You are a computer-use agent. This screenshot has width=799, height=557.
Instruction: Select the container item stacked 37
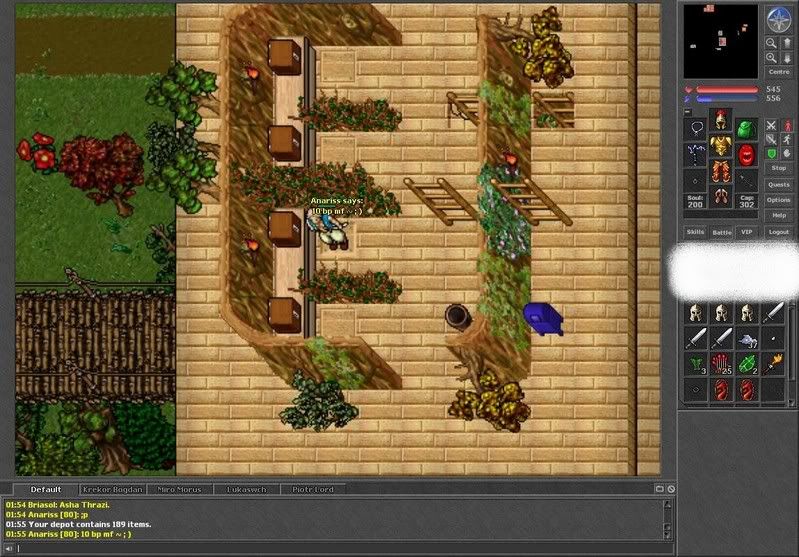[x=747, y=339]
